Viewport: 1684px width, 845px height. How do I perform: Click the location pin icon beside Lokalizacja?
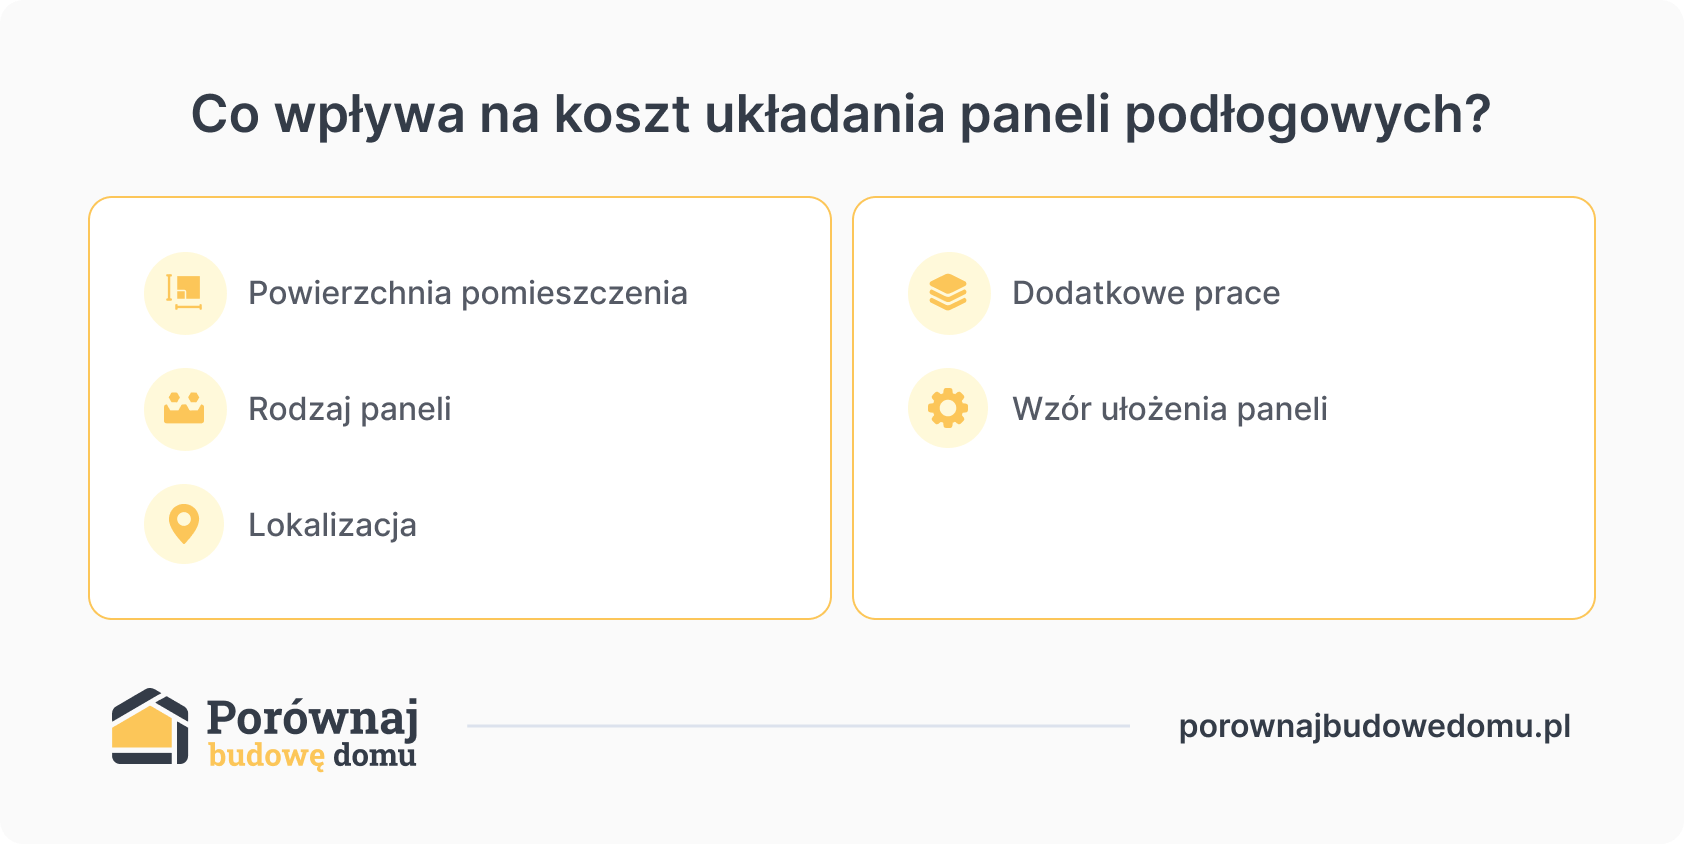pyautogui.click(x=184, y=524)
